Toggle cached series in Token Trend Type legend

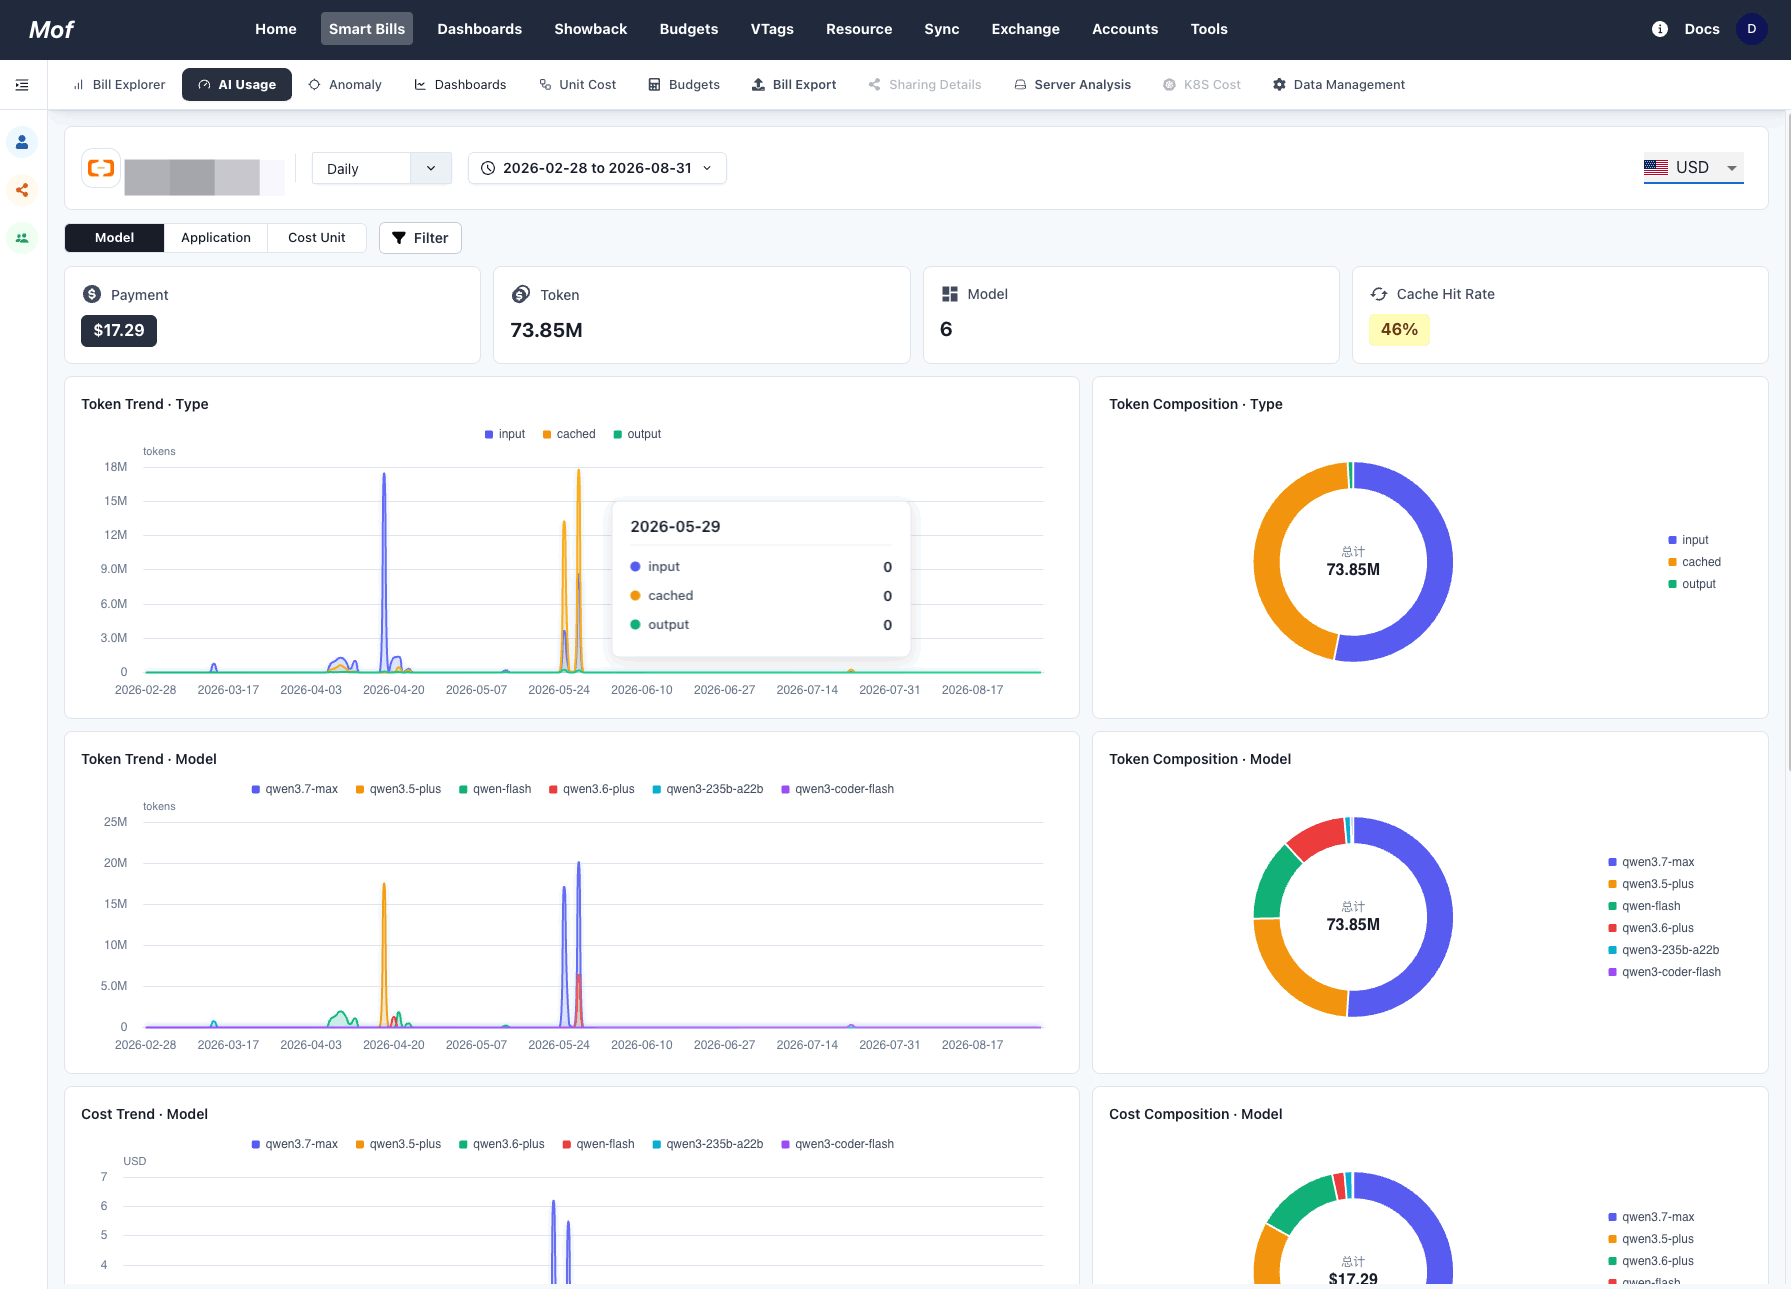[x=569, y=434]
